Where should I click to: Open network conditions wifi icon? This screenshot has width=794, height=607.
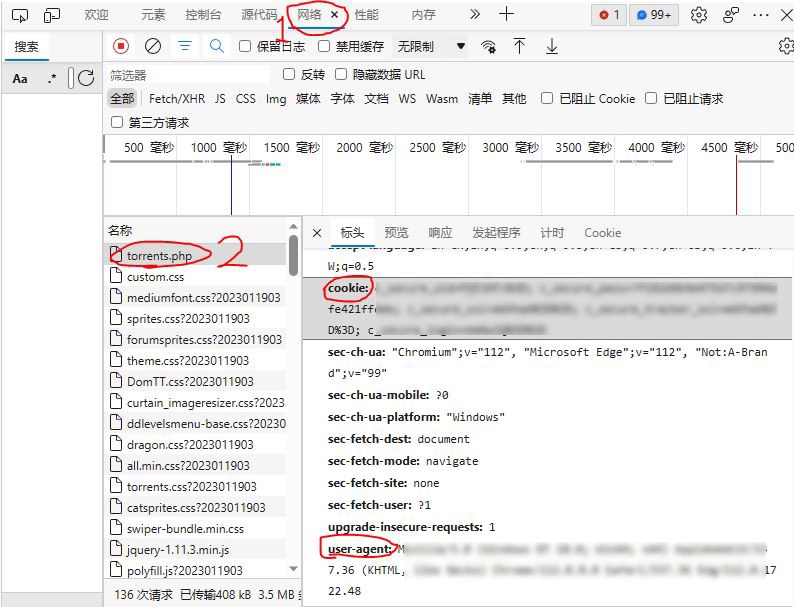(488, 46)
